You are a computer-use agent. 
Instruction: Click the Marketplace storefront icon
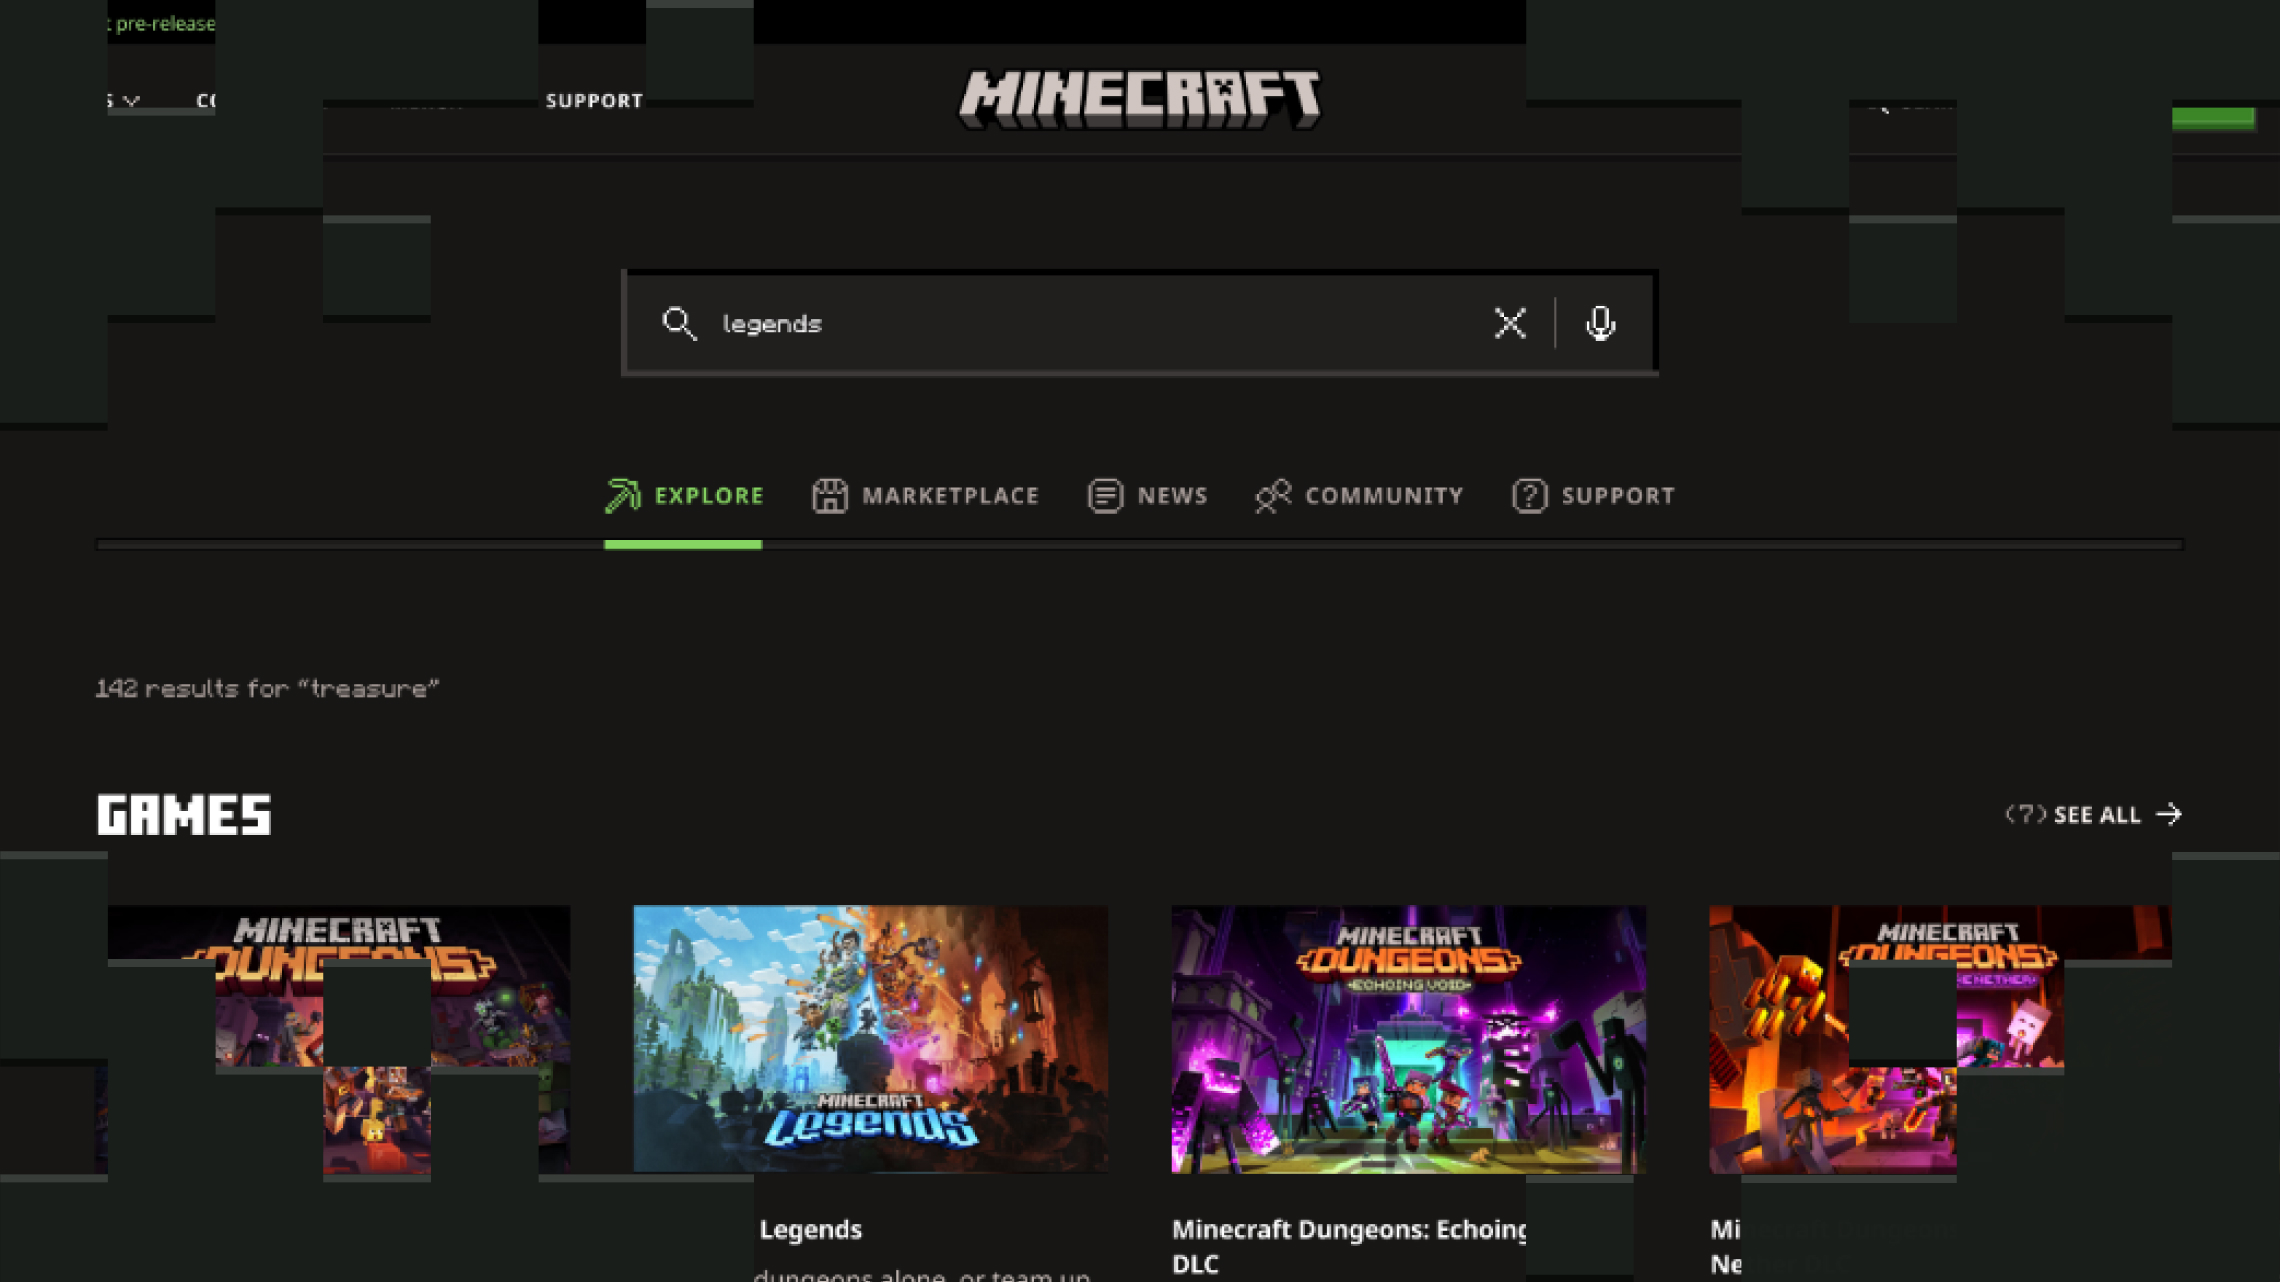coord(829,495)
